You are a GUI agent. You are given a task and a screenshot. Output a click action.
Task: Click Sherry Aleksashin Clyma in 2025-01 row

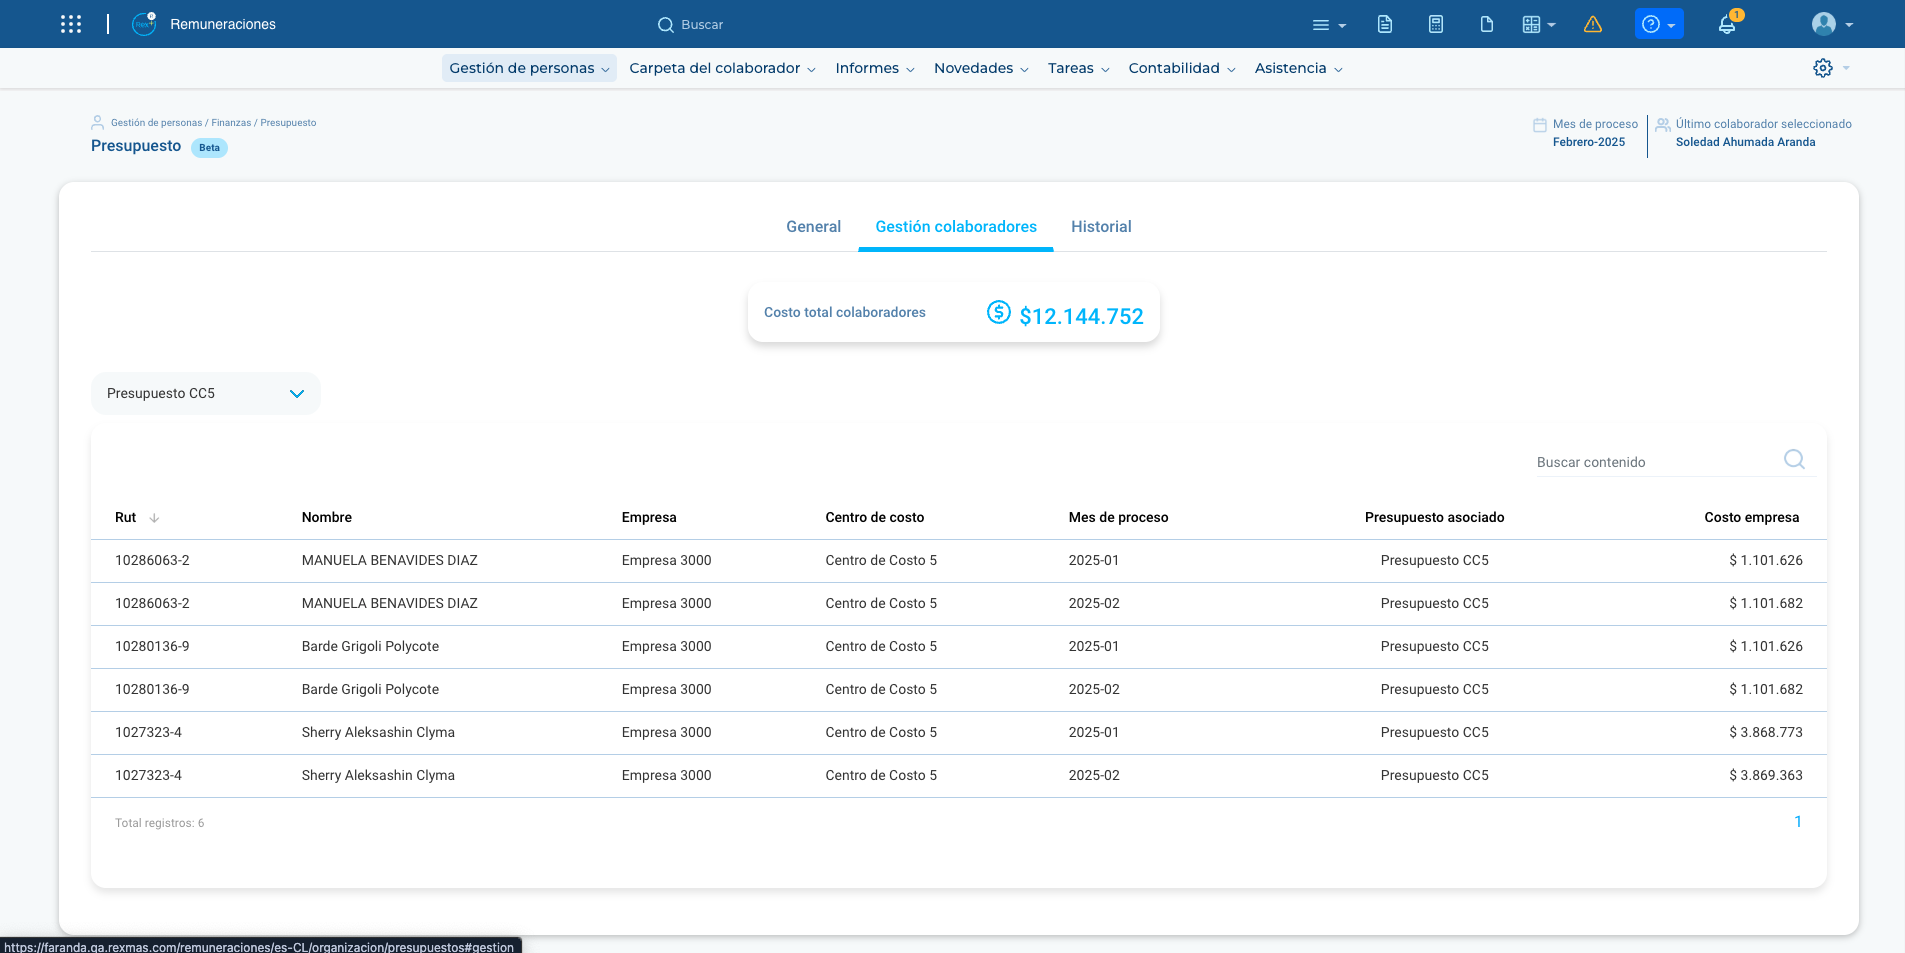(x=378, y=733)
